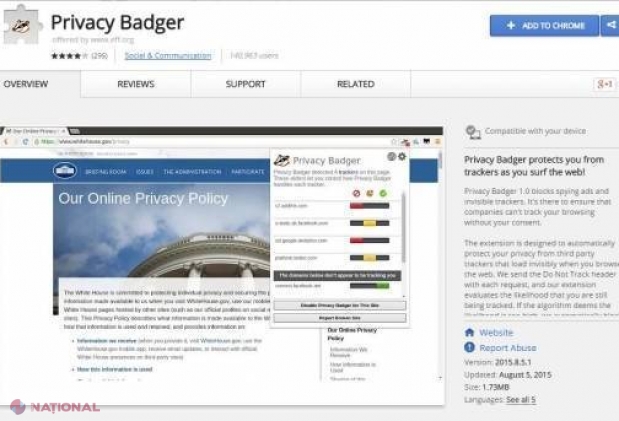The image size is (619, 421).
Task: Click the Google +1 button
Action: [604, 84]
